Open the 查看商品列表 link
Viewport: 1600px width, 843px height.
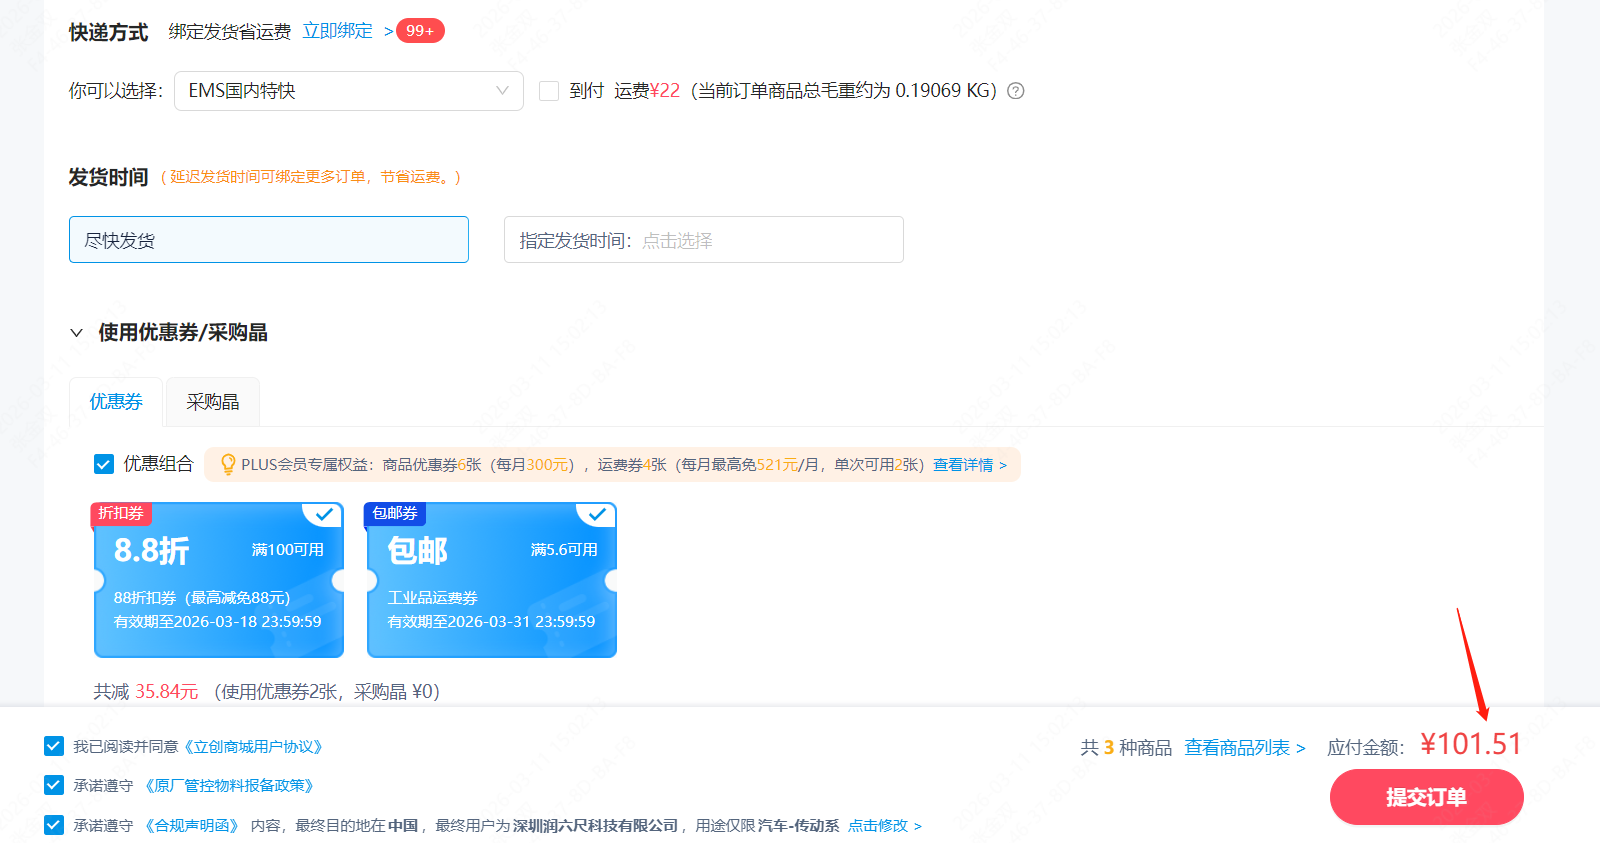pyautogui.click(x=1244, y=748)
